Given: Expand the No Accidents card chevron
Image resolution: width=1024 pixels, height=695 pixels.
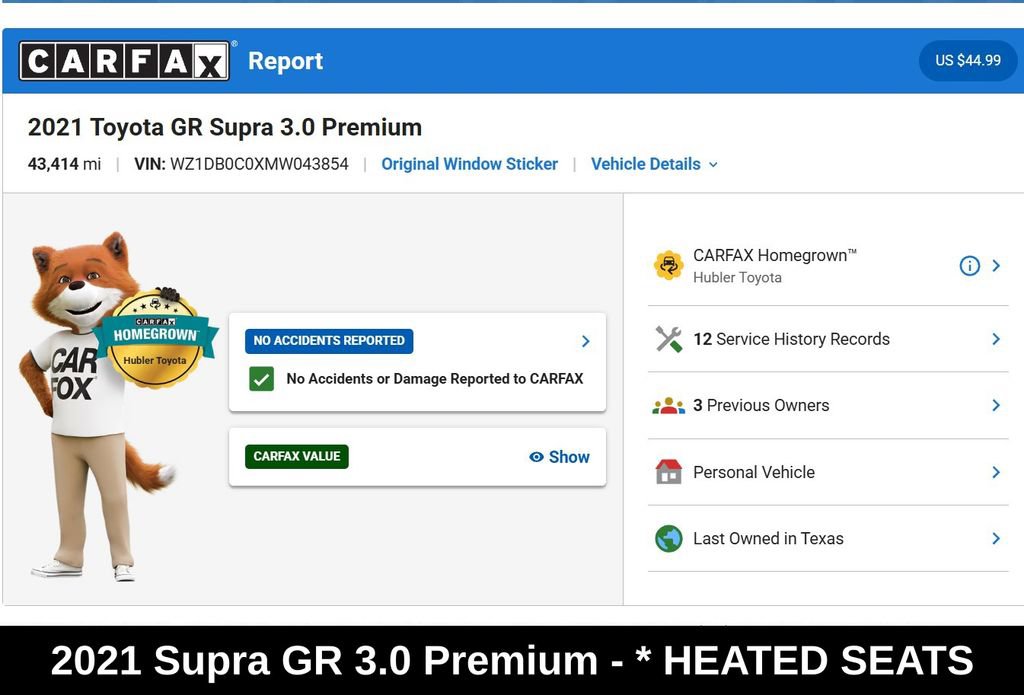Looking at the screenshot, I should click(x=586, y=341).
